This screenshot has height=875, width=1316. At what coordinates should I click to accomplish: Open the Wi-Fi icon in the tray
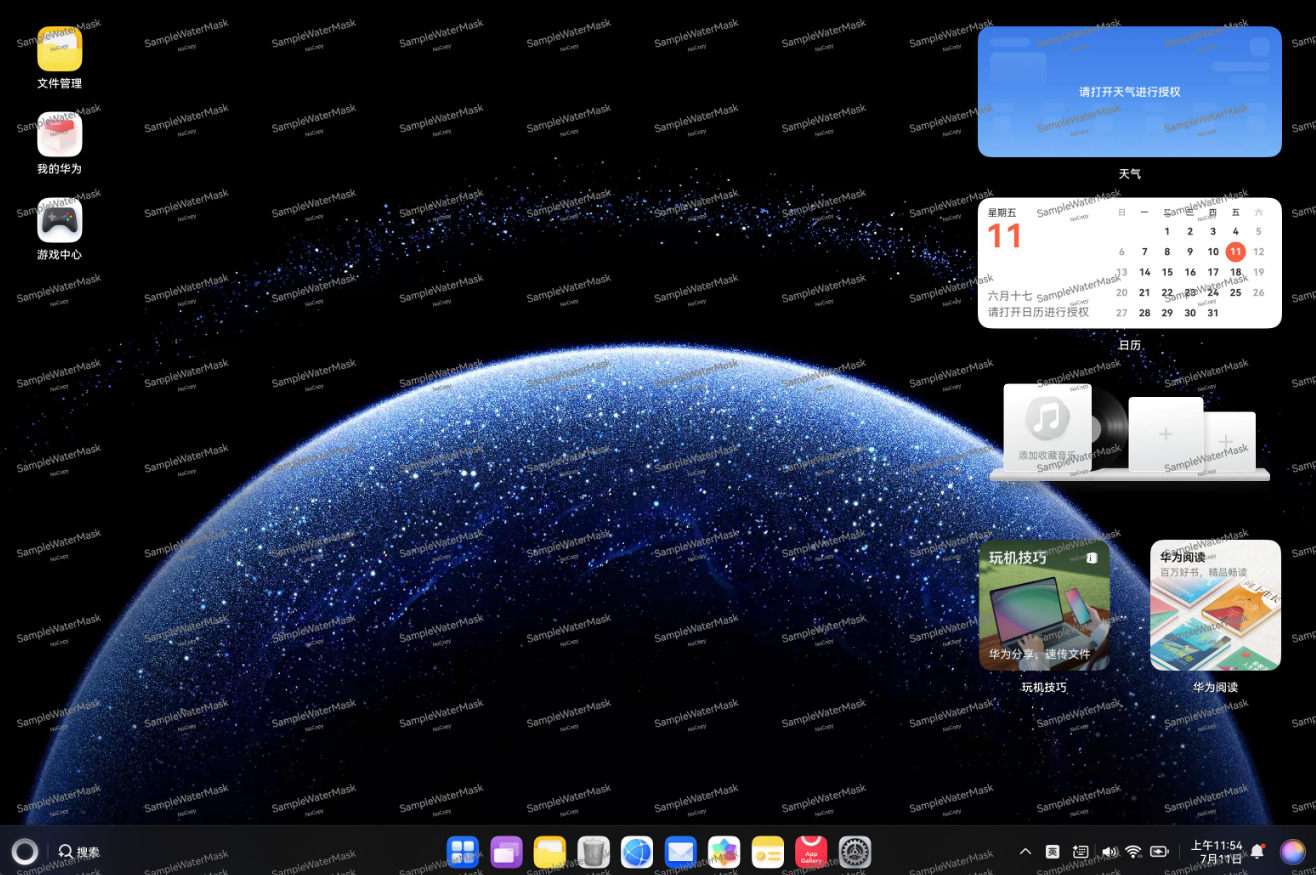1133,852
